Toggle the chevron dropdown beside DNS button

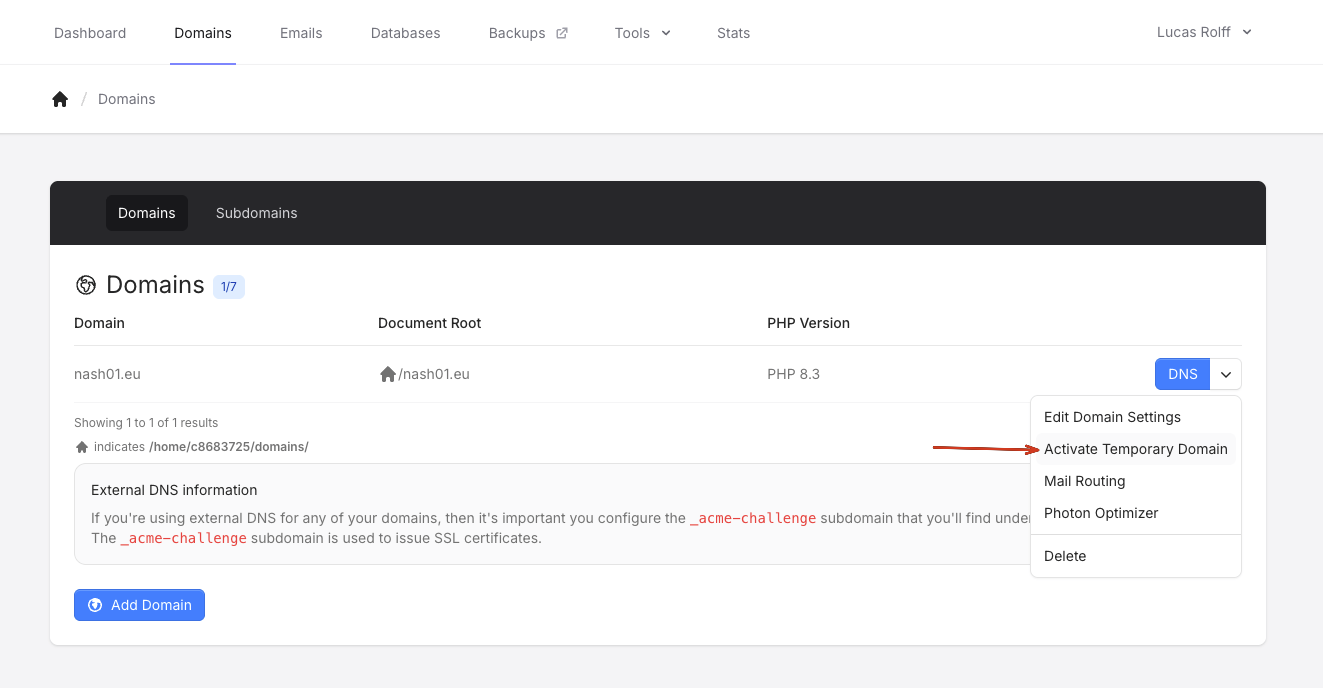(x=1226, y=374)
